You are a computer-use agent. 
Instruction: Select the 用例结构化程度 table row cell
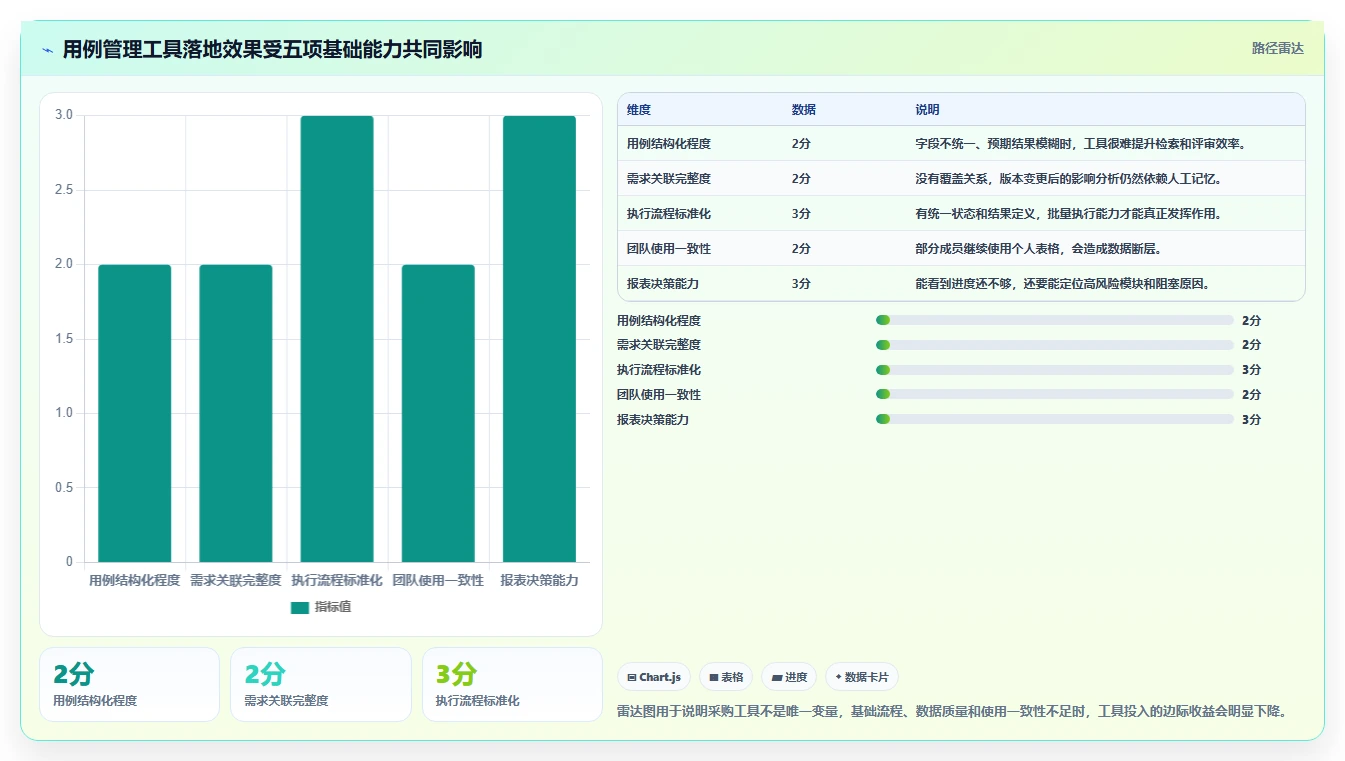point(669,144)
